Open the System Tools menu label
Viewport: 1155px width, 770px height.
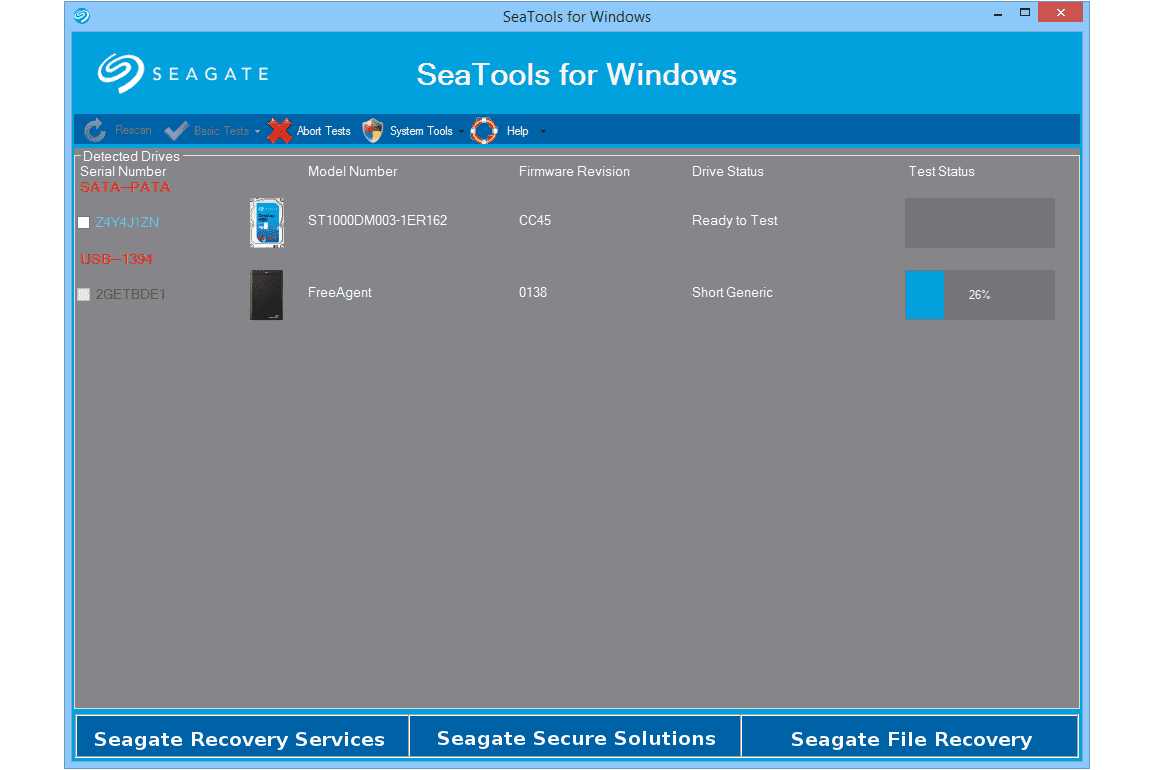421,131
